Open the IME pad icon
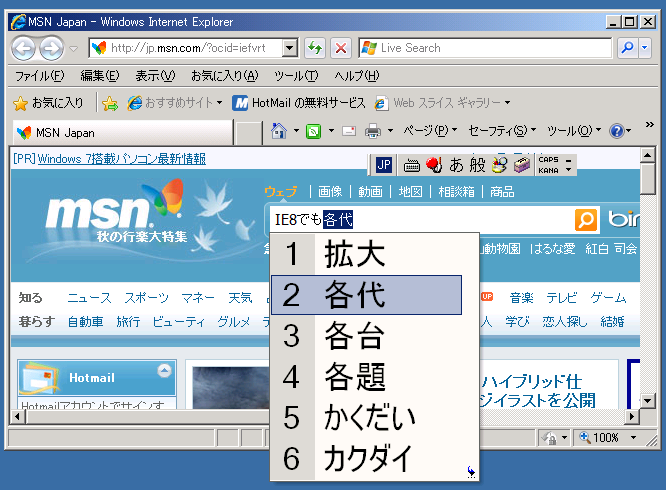This screenshot has height=490, width=666. point(500,165)
